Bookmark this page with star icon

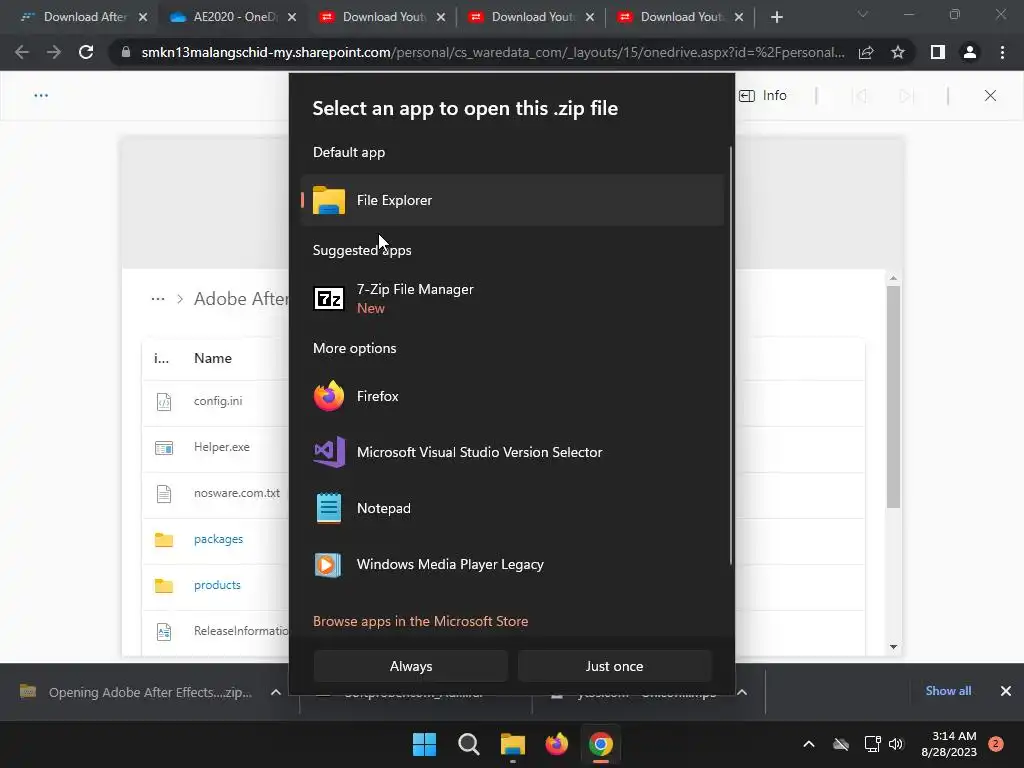(898, 52)
